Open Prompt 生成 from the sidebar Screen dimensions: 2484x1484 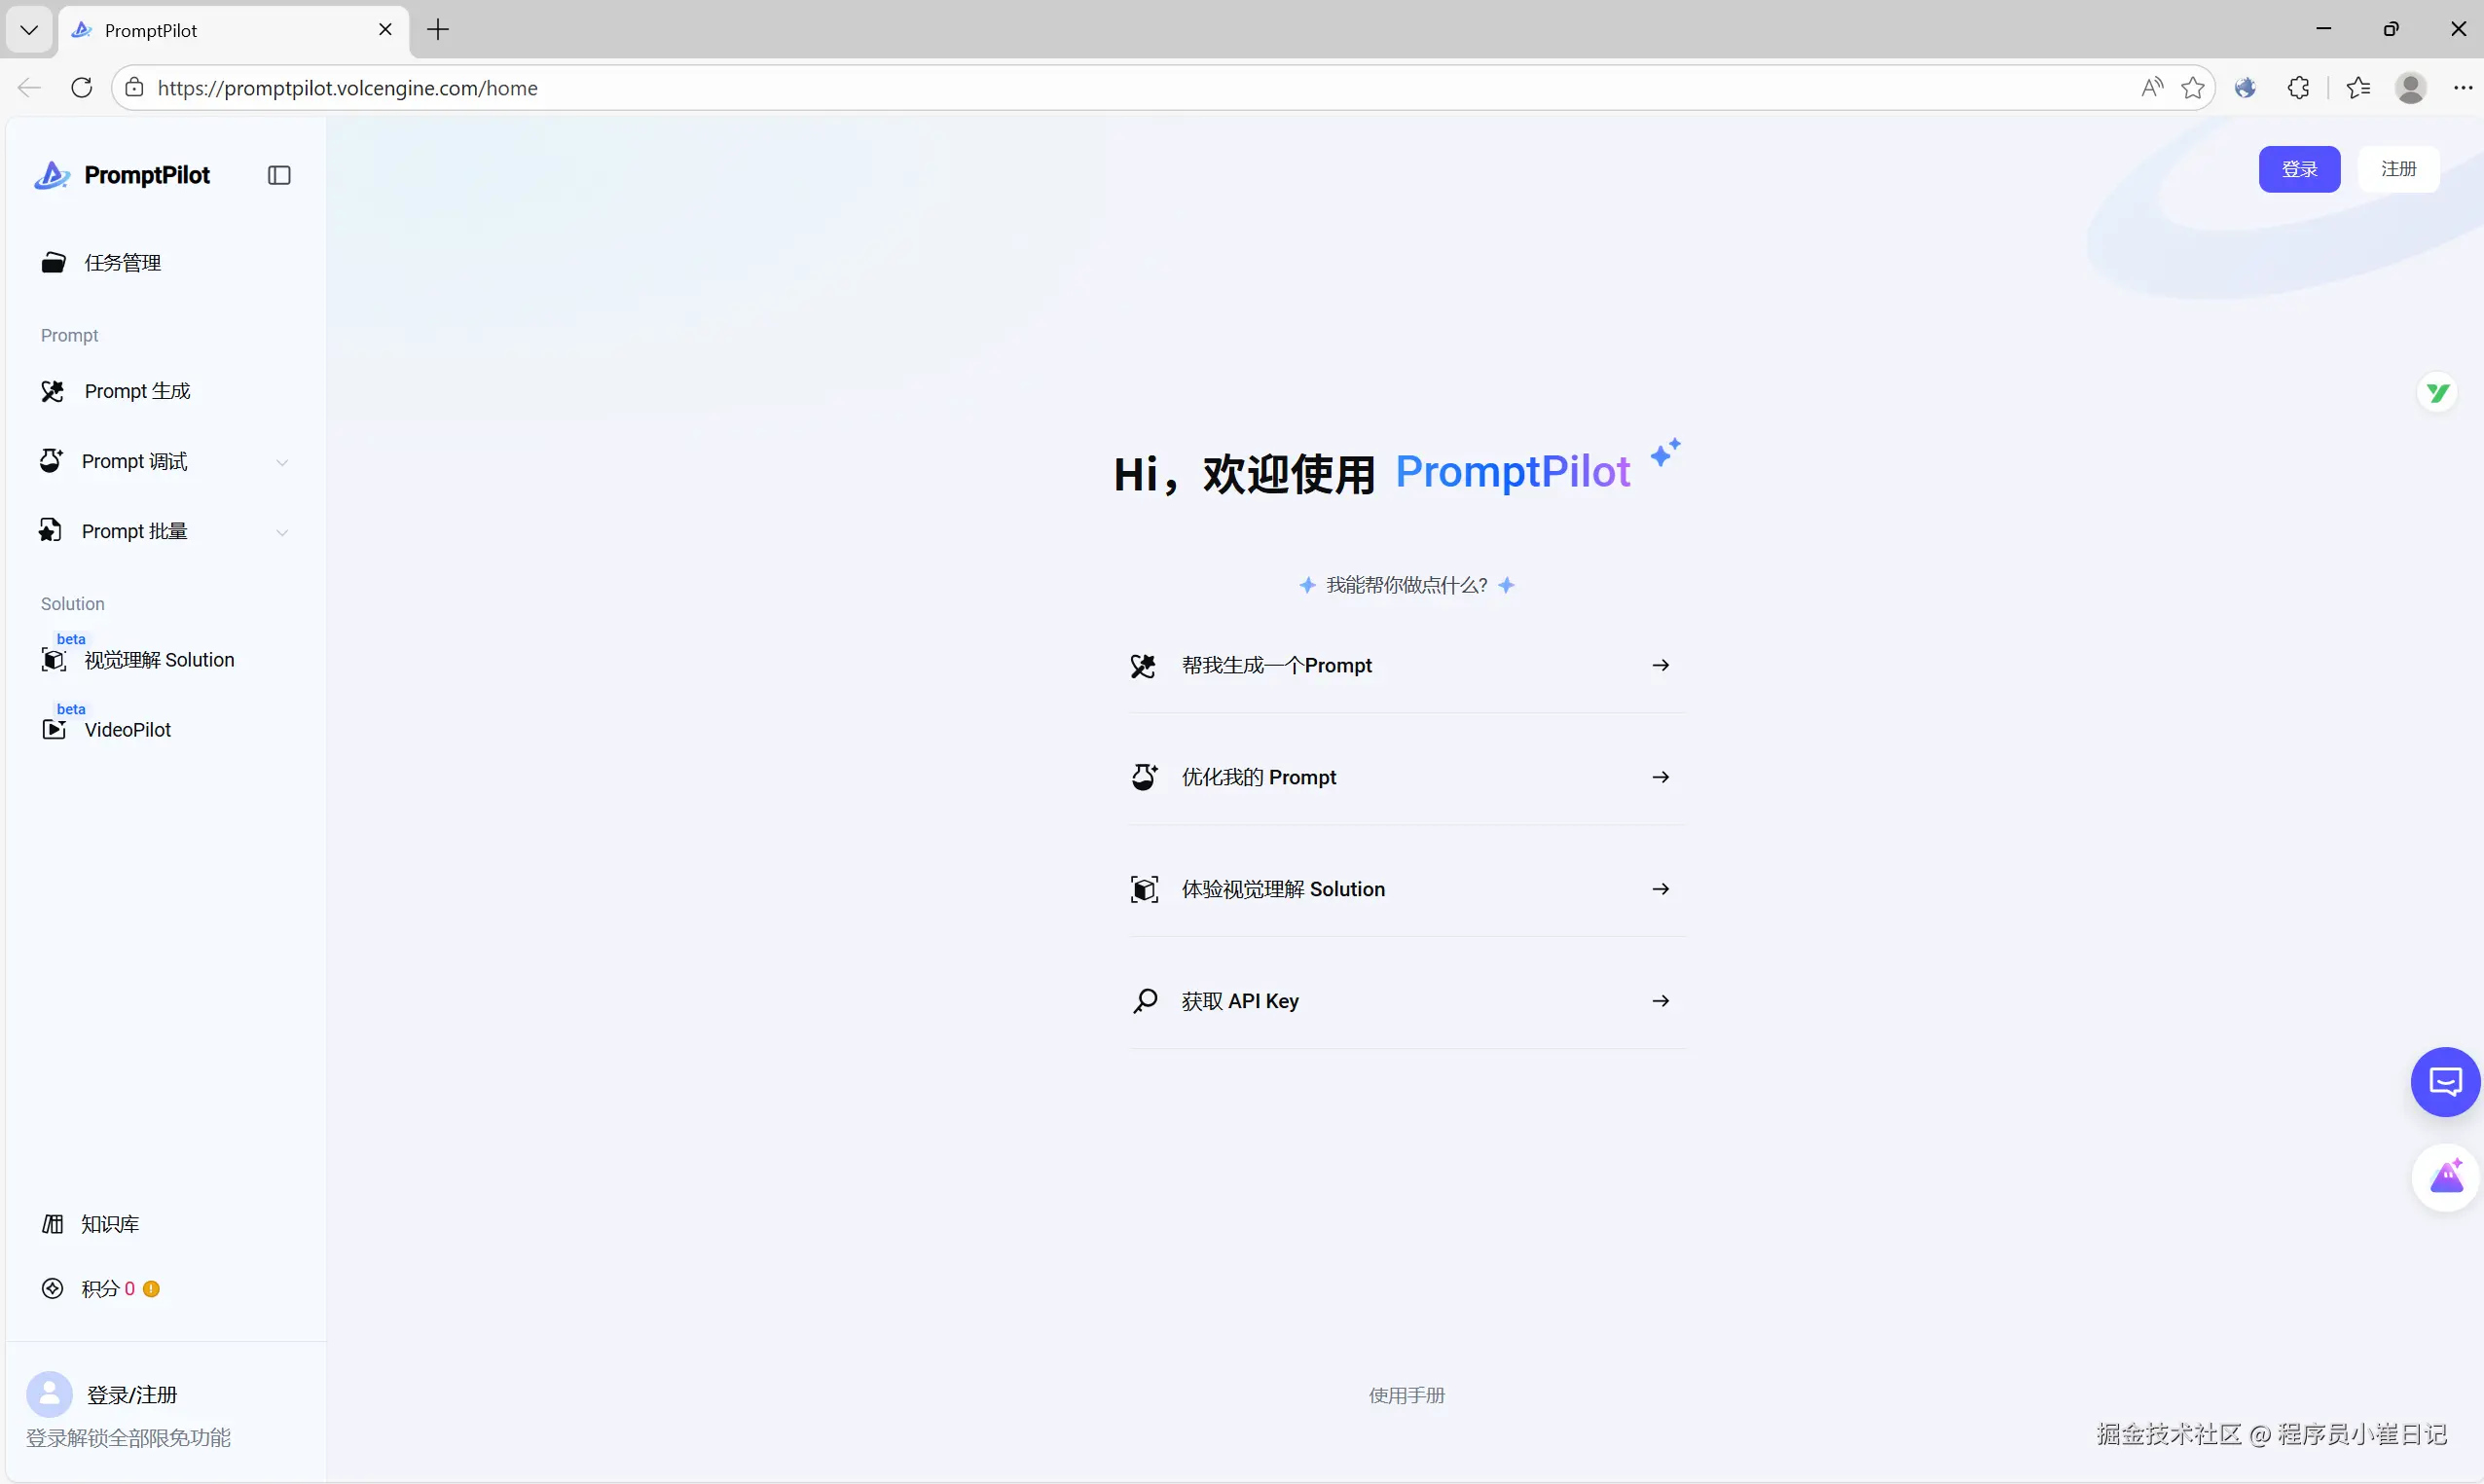(137, 391)
